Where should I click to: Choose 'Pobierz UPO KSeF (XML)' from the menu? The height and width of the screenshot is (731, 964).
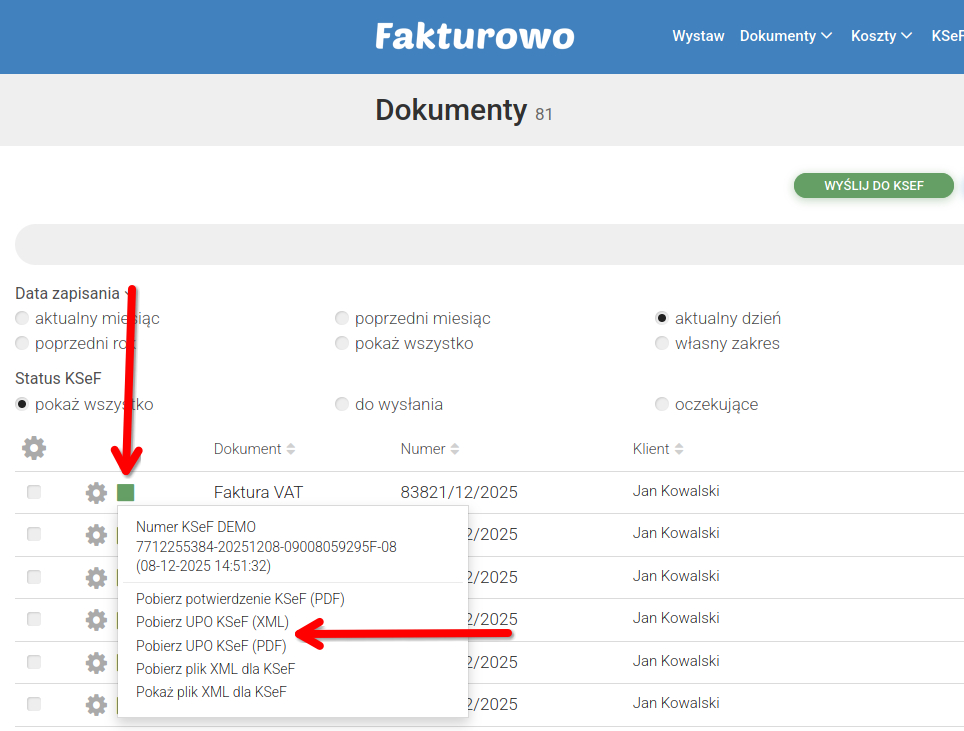point(210,620)
